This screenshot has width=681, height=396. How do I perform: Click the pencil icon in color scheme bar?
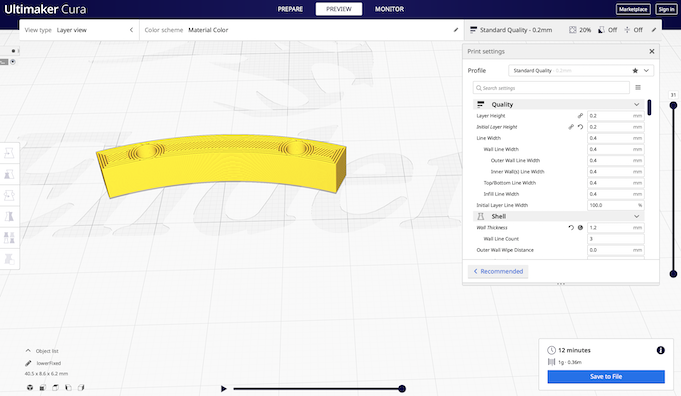456,30
